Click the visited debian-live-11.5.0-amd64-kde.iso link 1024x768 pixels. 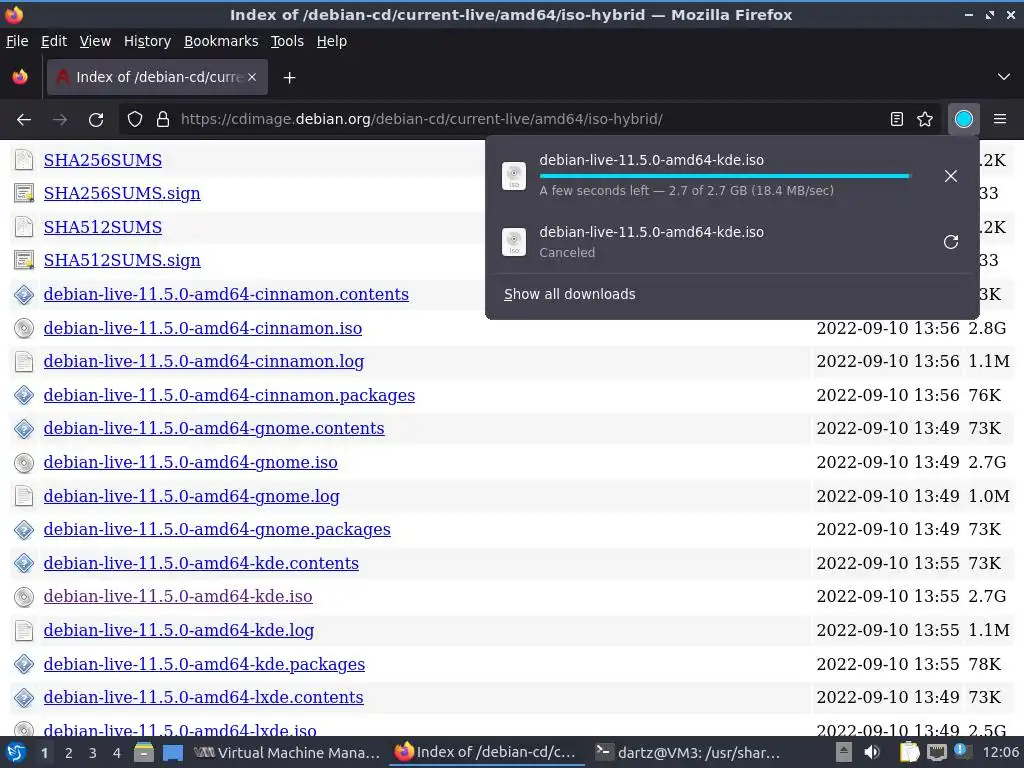(x=178, y=596)
